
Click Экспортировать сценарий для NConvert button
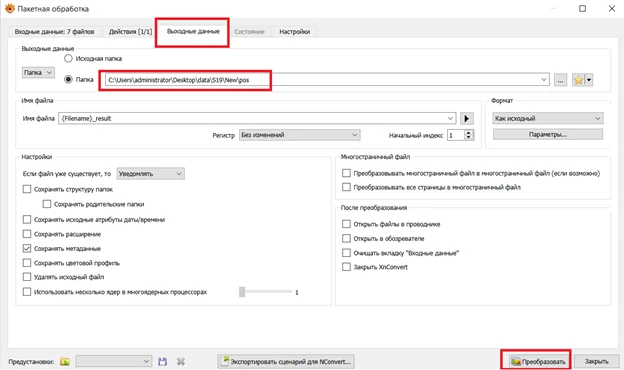click(286, 361)
